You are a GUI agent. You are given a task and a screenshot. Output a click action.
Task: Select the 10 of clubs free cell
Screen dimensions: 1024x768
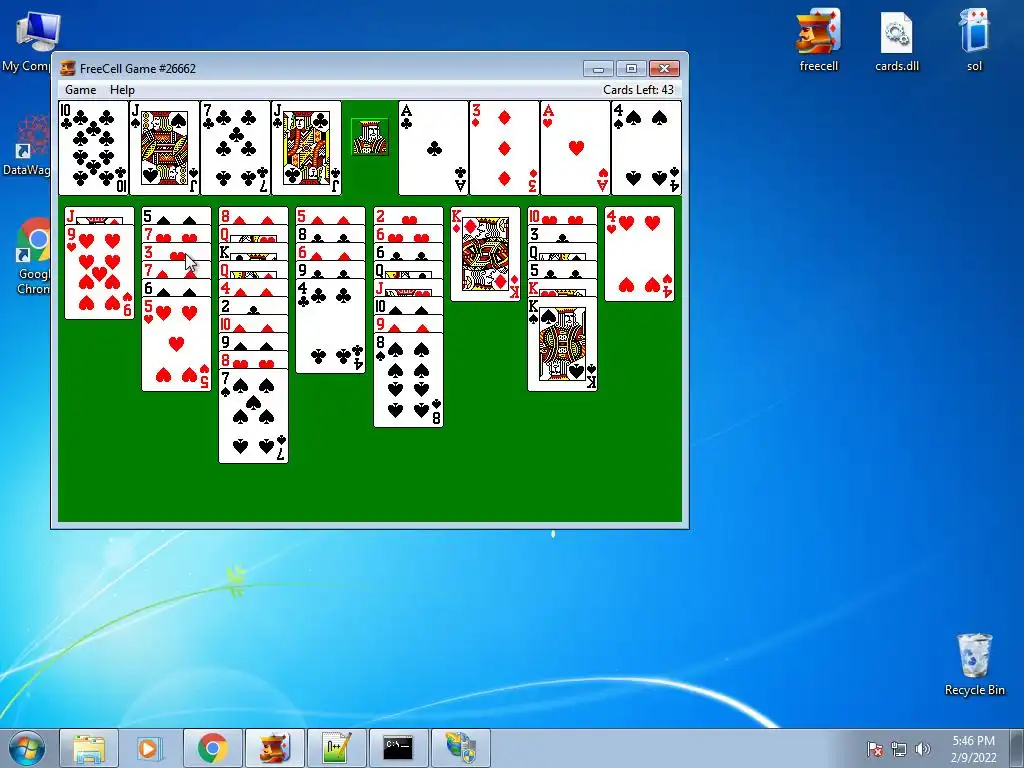[93, 148]
